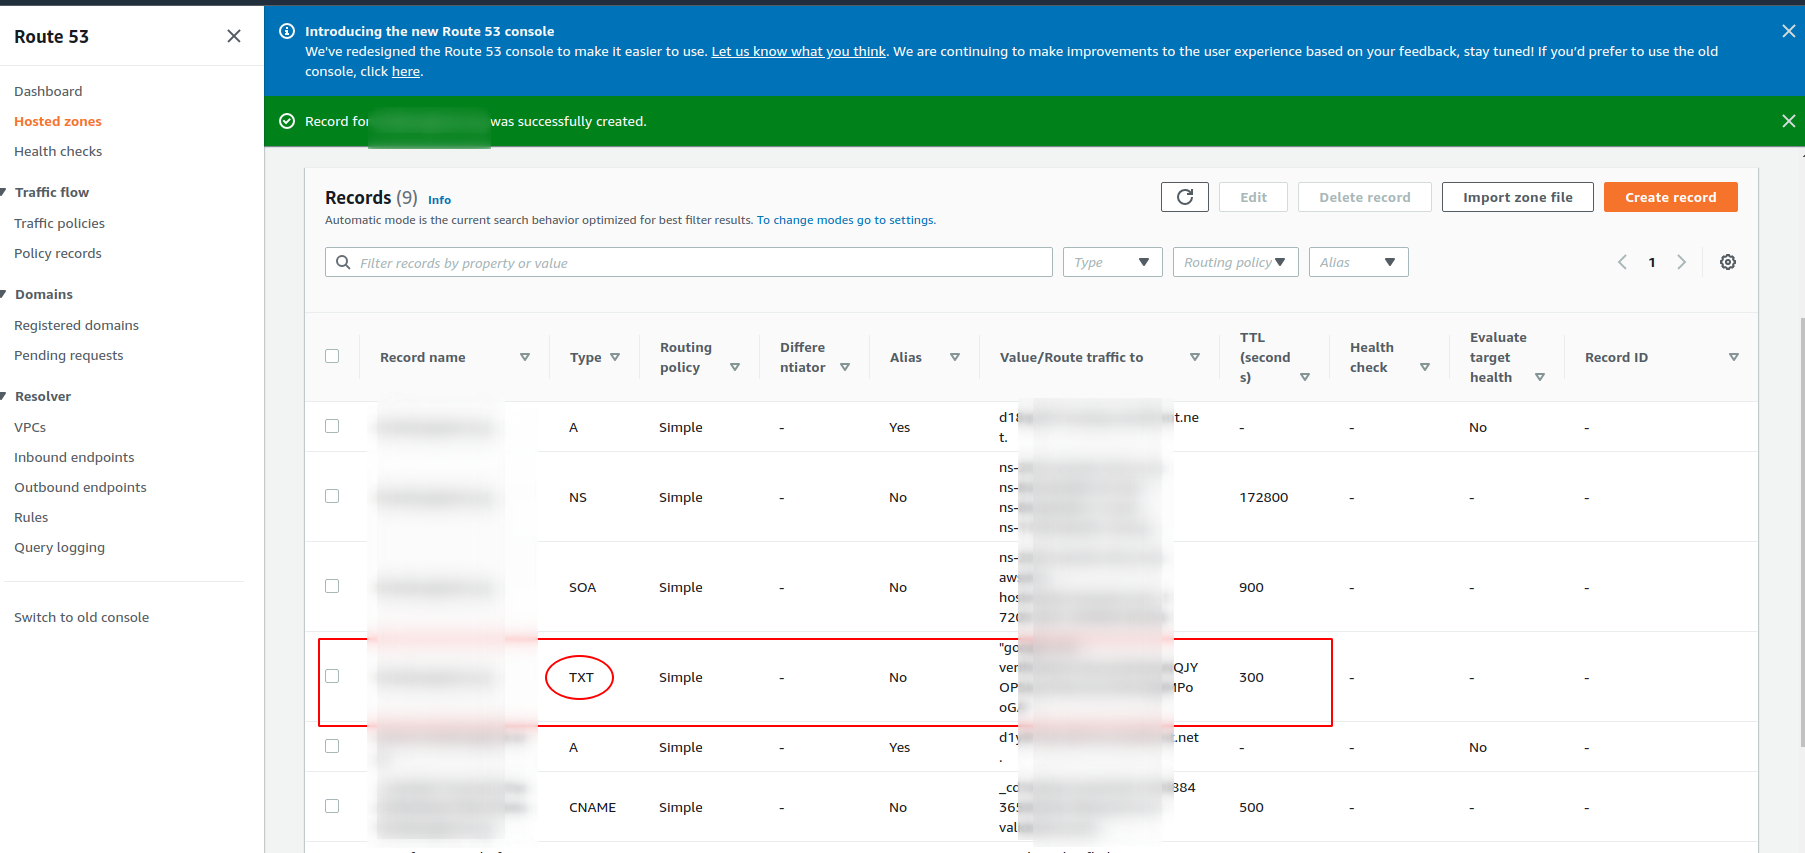This screenshot has width=1805, height=853.
Task: Open the Routing policy filter dropdown
Action: pos(1235,262)
